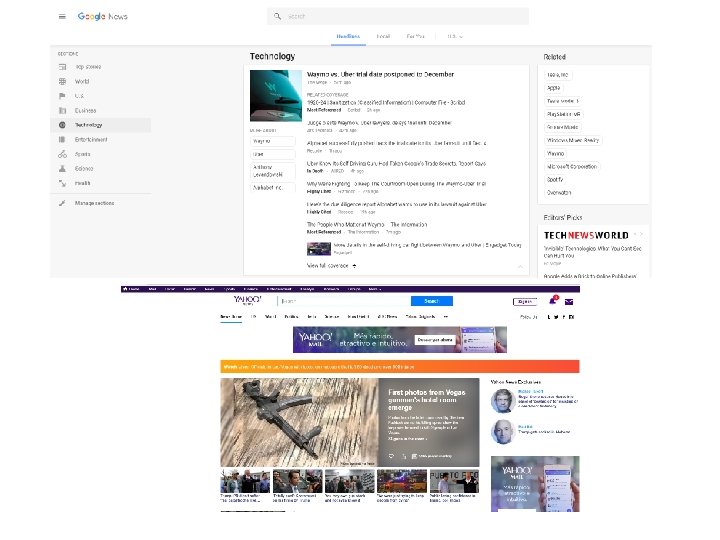Select the Waymo topic chip under thumbnail
The width and height of the screenshot is (720, 540).
point(273,141)
